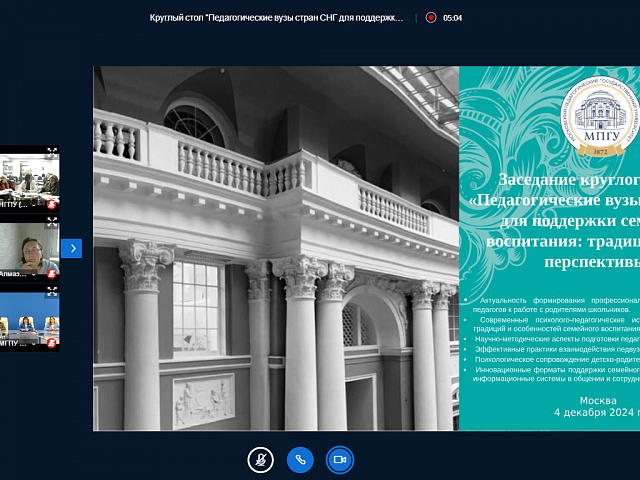Click the meeting title "Круглый стол"
This screenshot has height=480, width=640.
tap(276, 18)
